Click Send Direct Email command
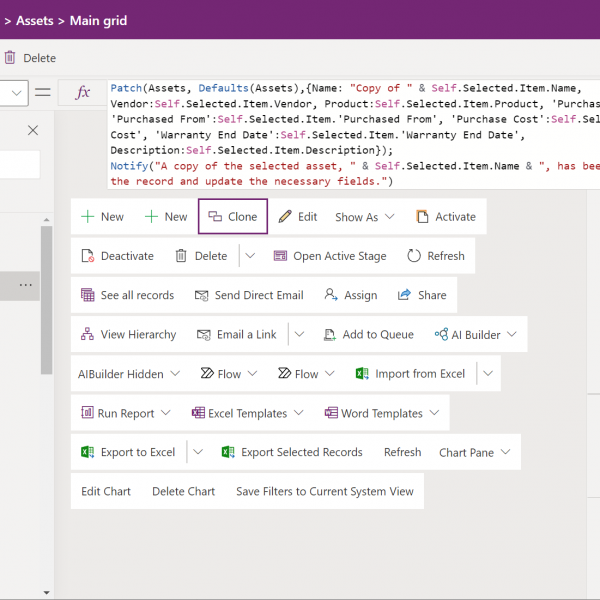The height and width of the screenshot is (600, 600). pyautogui.click(x=249, y=295)
